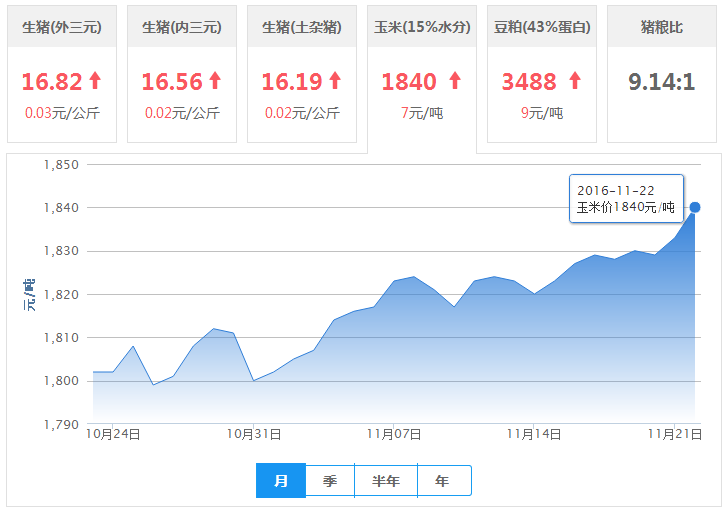Select the 生猪(土杂猪) price tab
Image resolution: width=726 pixels, height=511 pixels.
coord(302,74)
